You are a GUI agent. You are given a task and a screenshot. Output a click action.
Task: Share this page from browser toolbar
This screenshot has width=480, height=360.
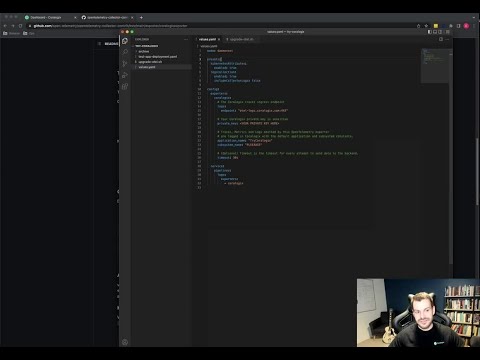pyautogui.click(x=418, y=26)
